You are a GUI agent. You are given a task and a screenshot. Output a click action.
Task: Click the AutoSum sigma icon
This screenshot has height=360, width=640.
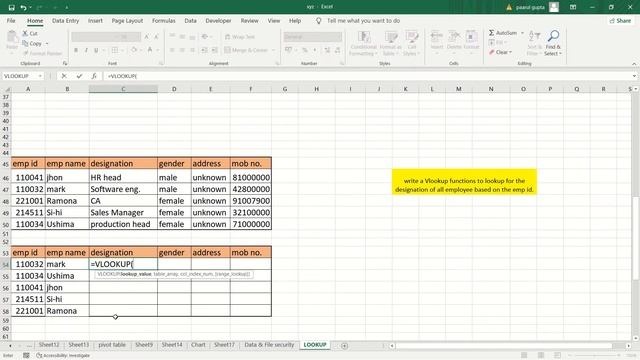[491, 33]
